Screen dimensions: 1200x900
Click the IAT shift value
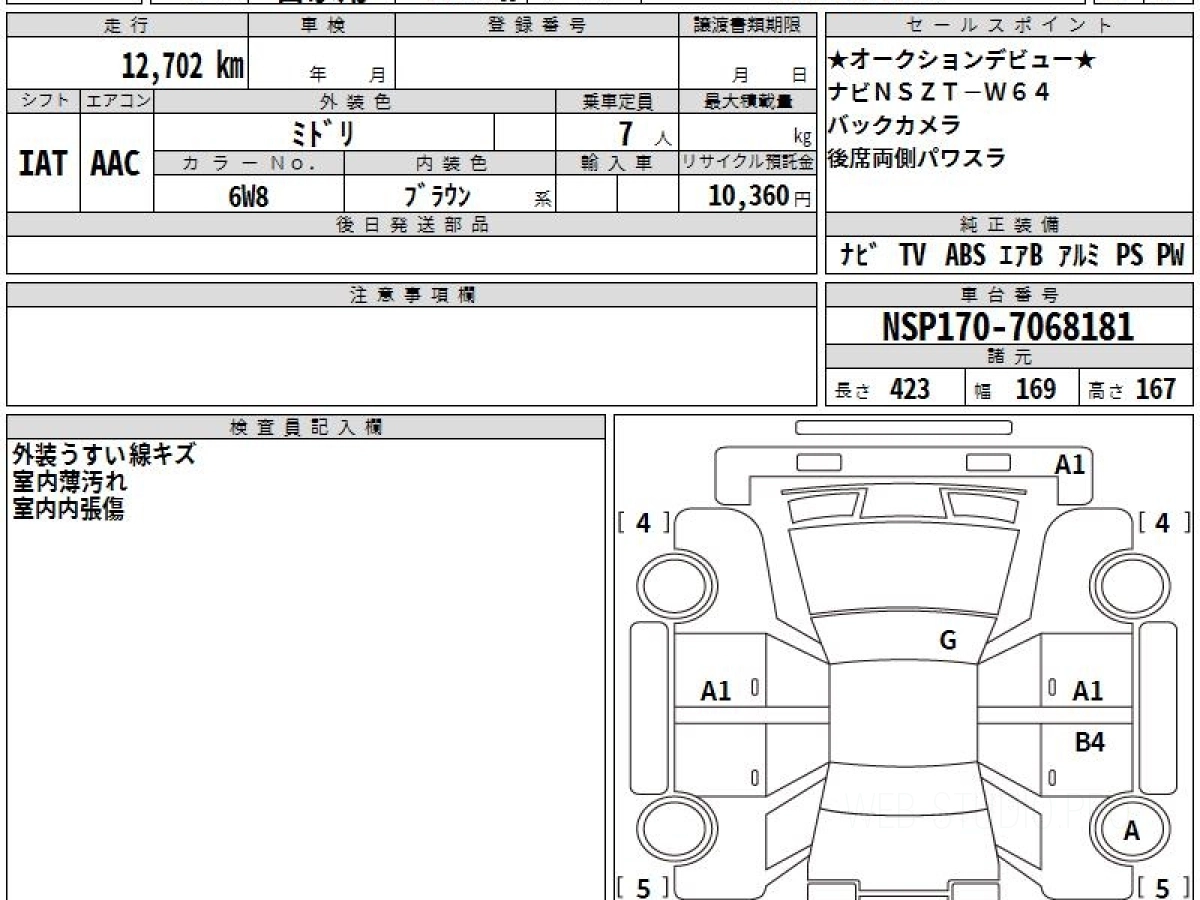[43, 163]
